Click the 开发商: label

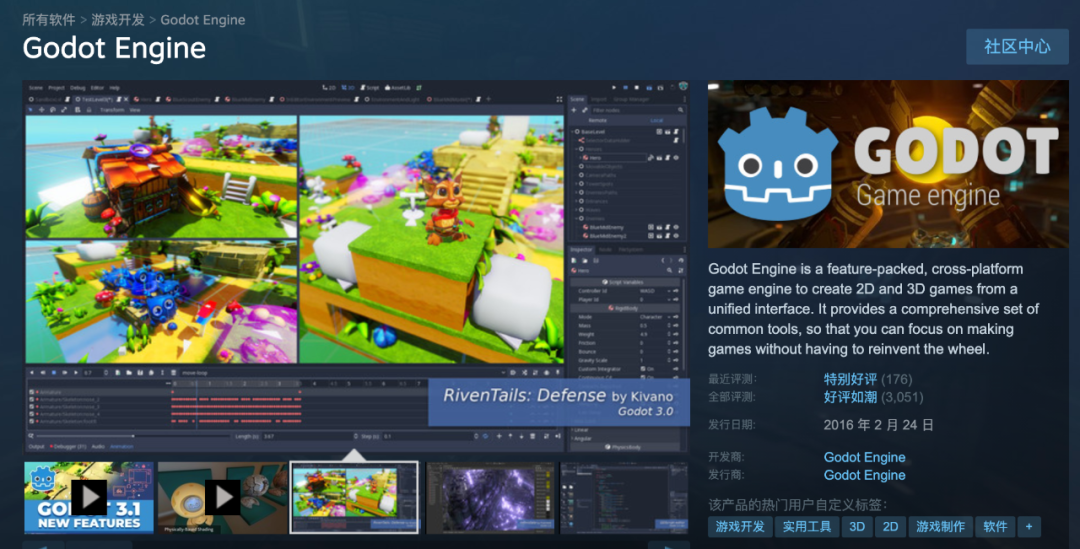pos(727,457)
